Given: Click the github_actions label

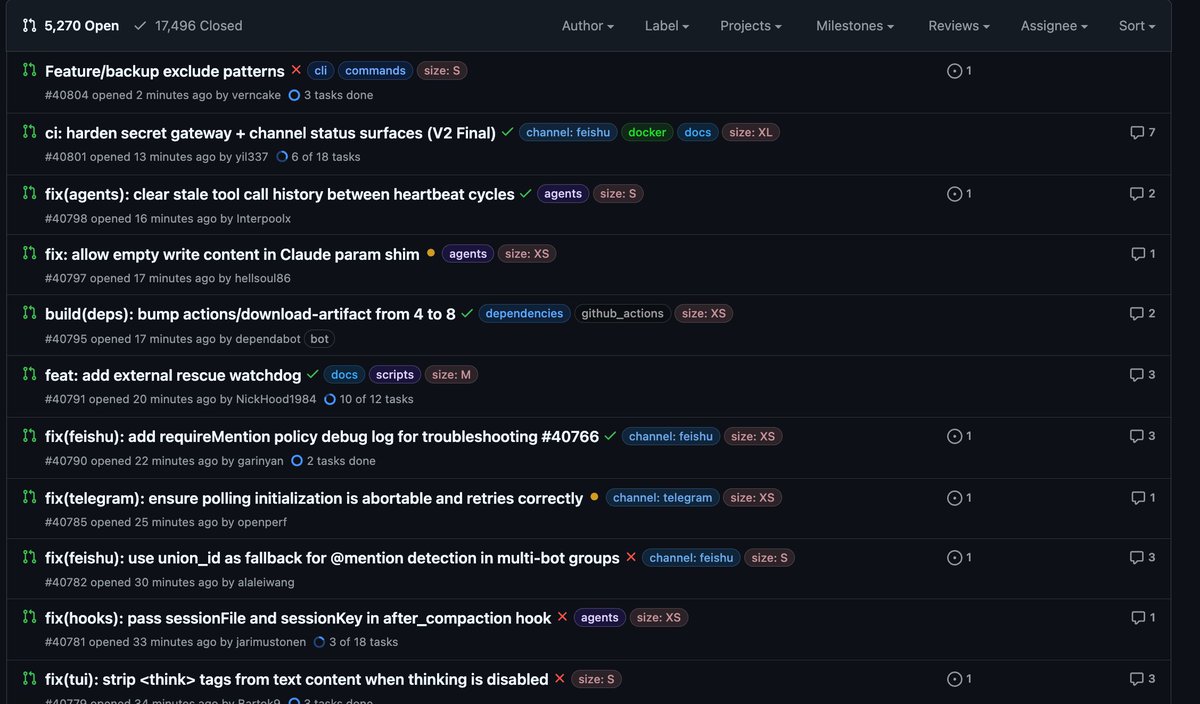Looking at the screenshot, I should (622, 314).
